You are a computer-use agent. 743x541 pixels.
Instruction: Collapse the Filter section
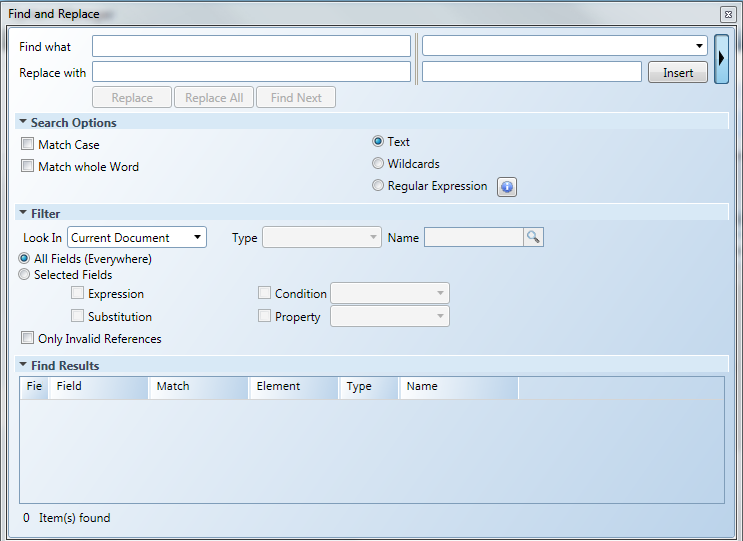[23, 213]
